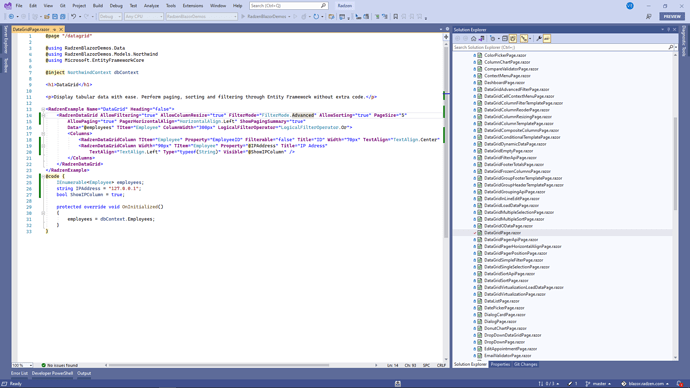The image size is (690, 388).
Task: Click the Hot Reload refresh icon
Action: coord(316,17)
